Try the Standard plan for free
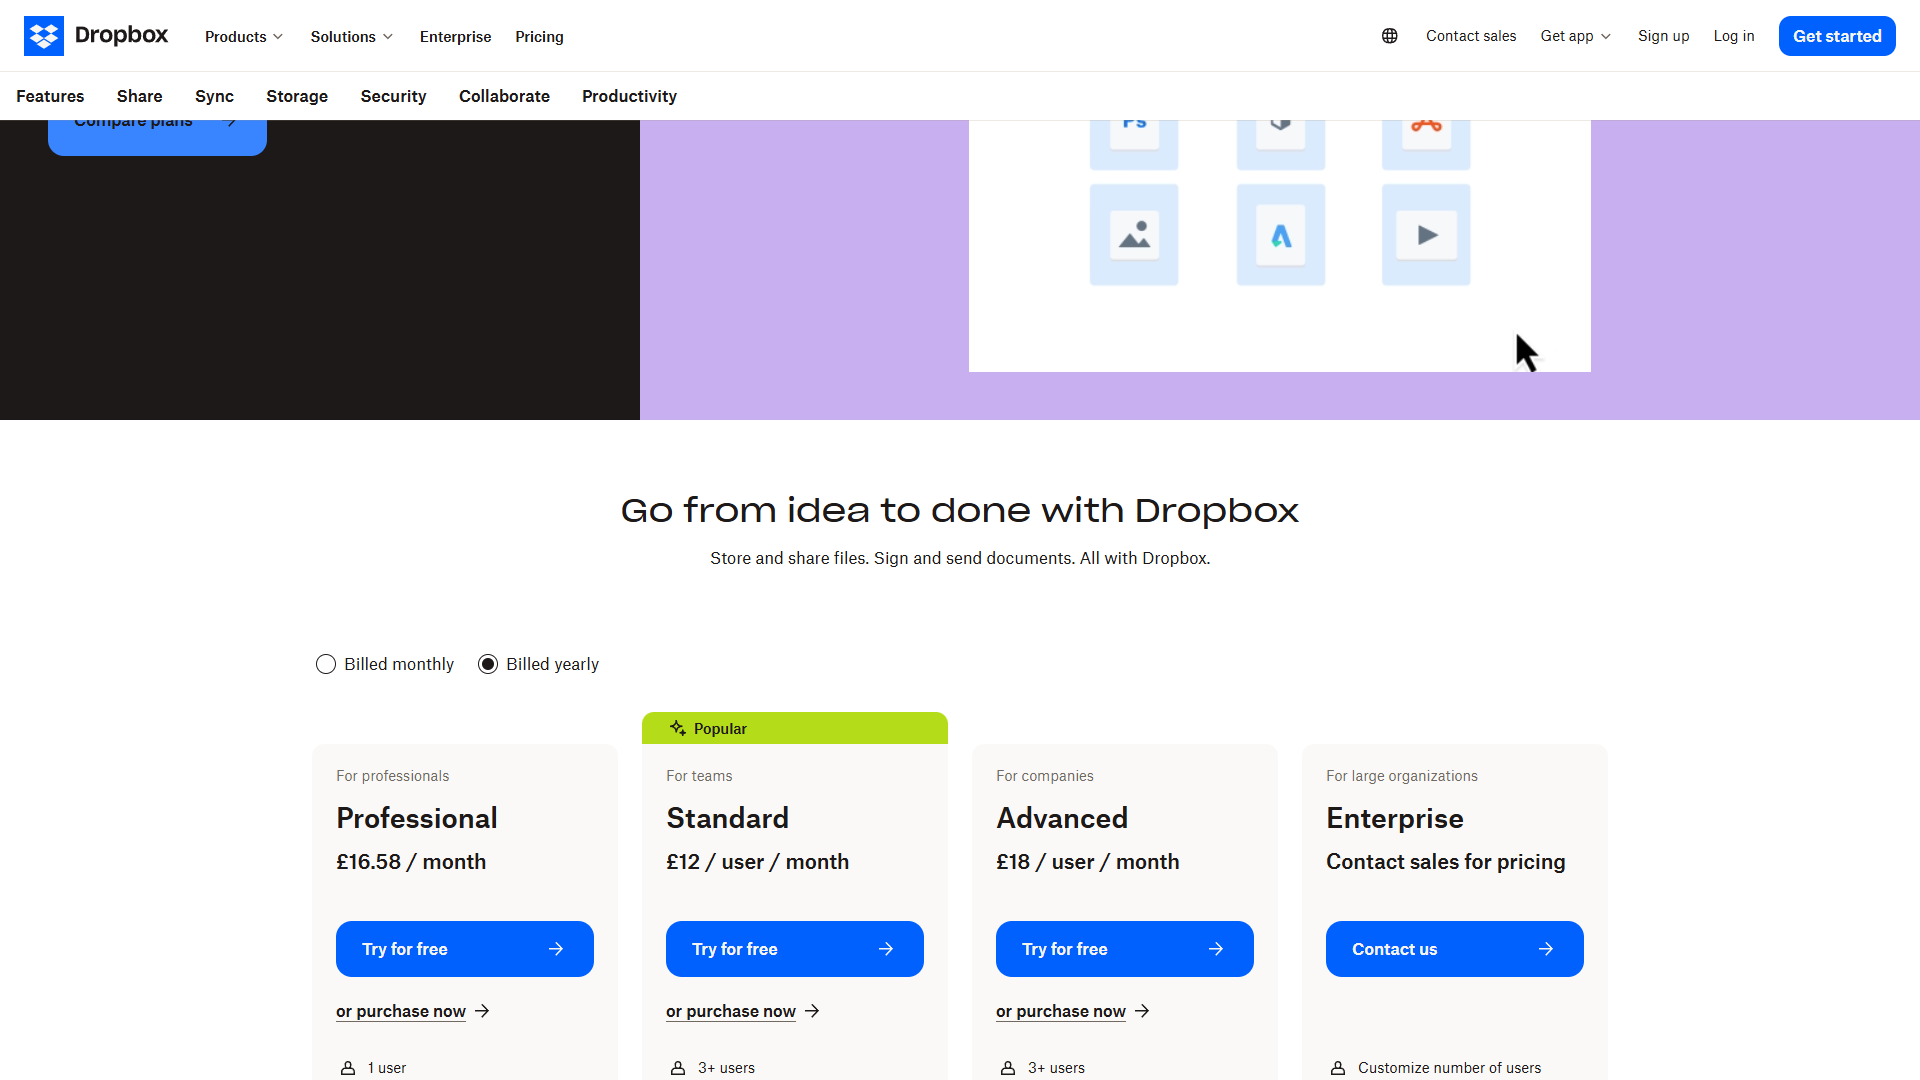 coord(795,949)
